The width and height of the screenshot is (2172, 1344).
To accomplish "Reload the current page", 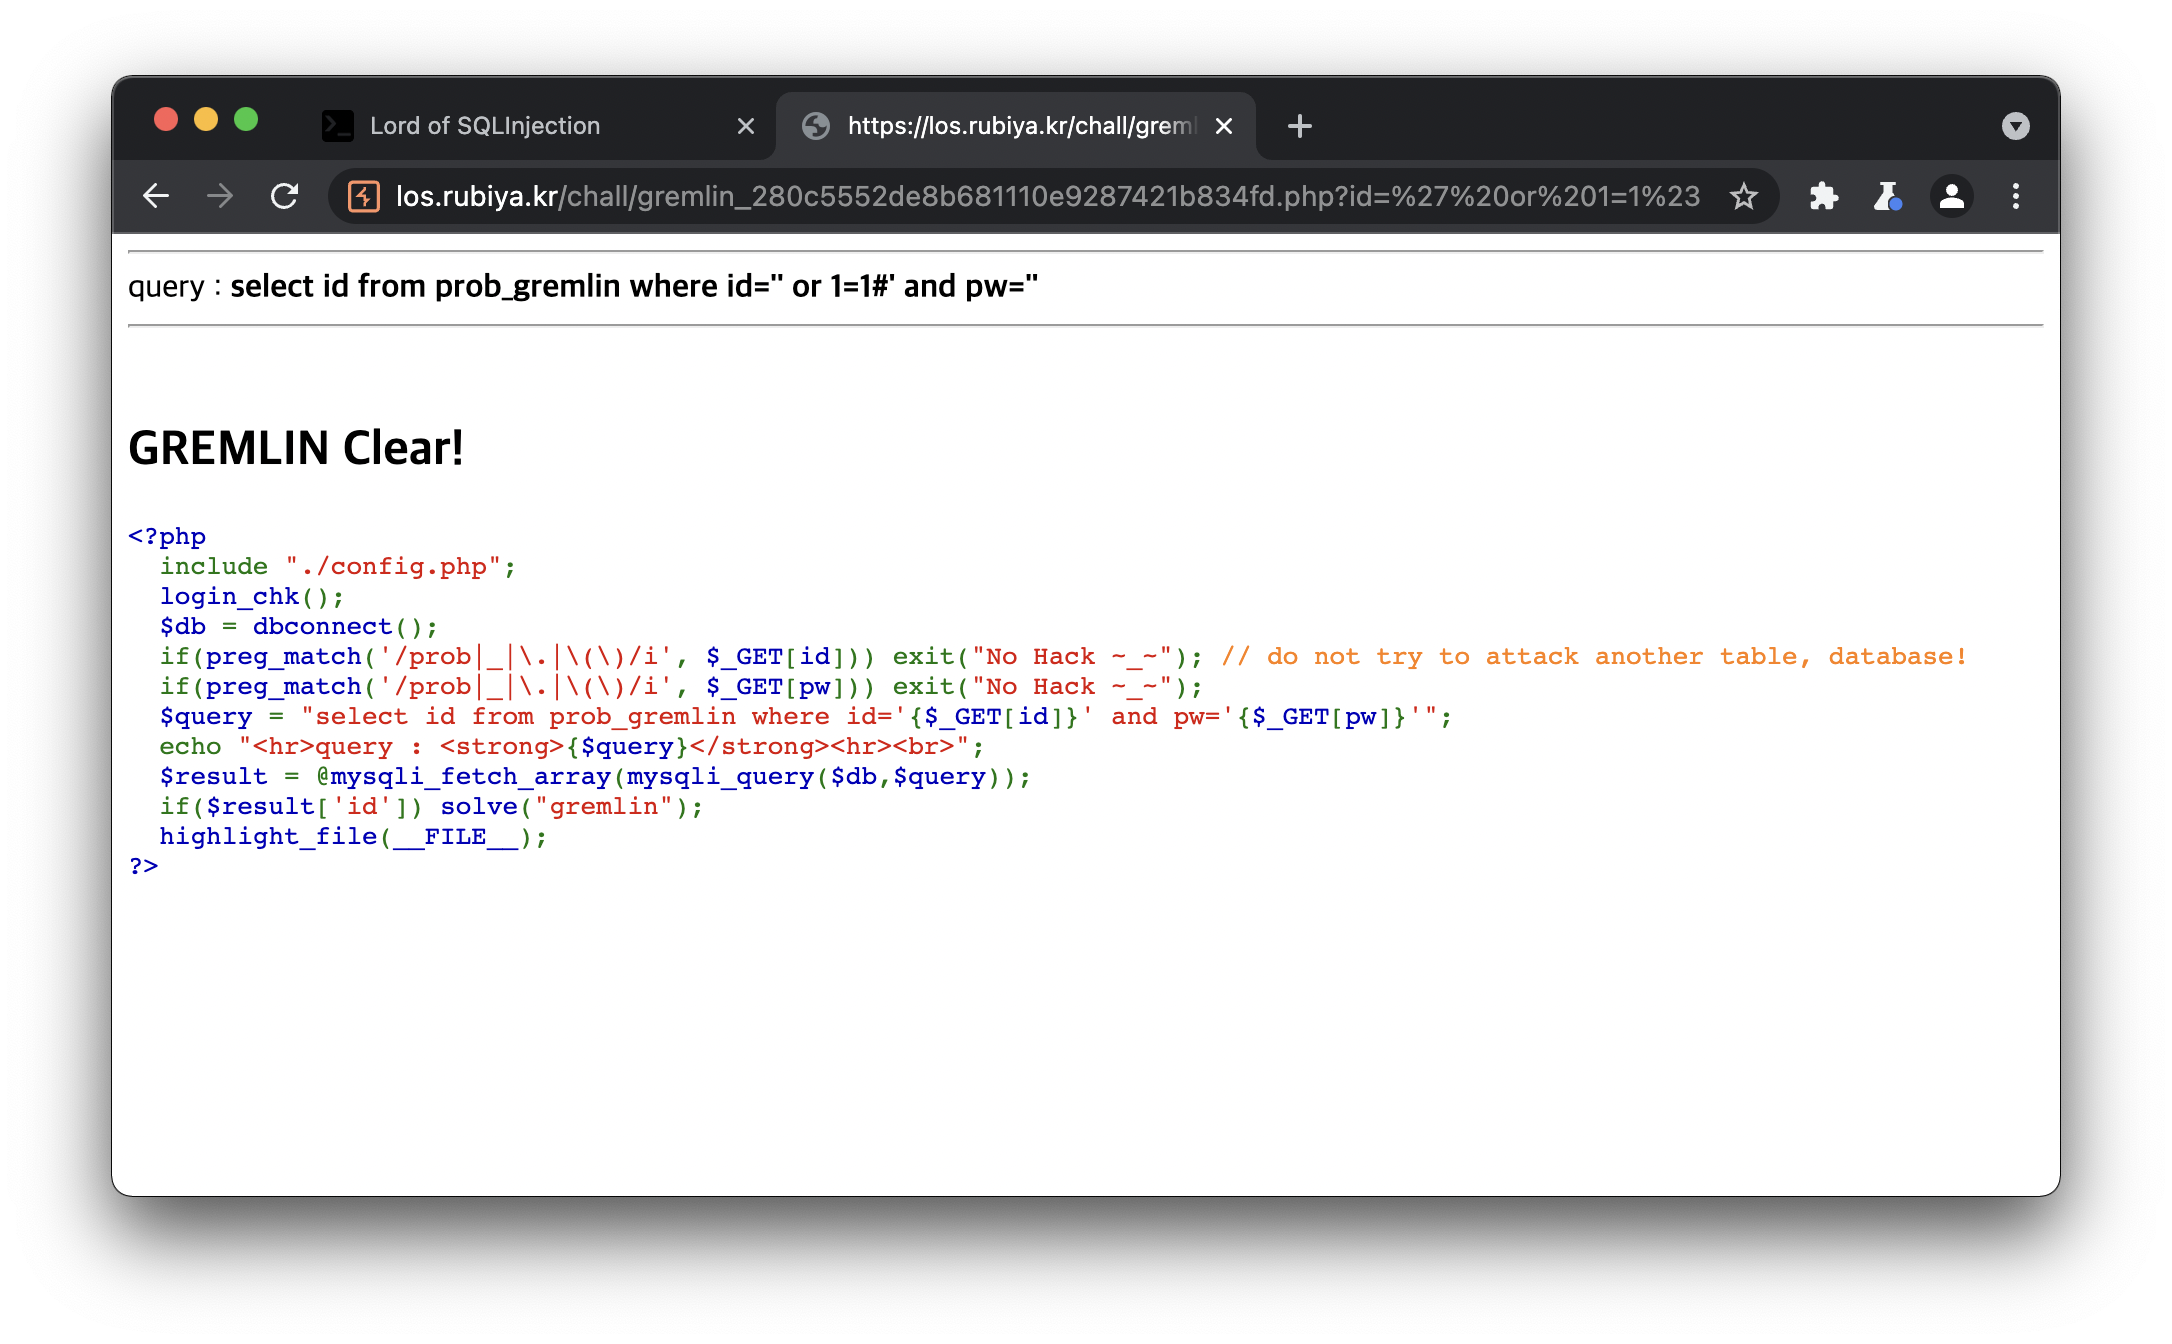I will click(285, 196).
